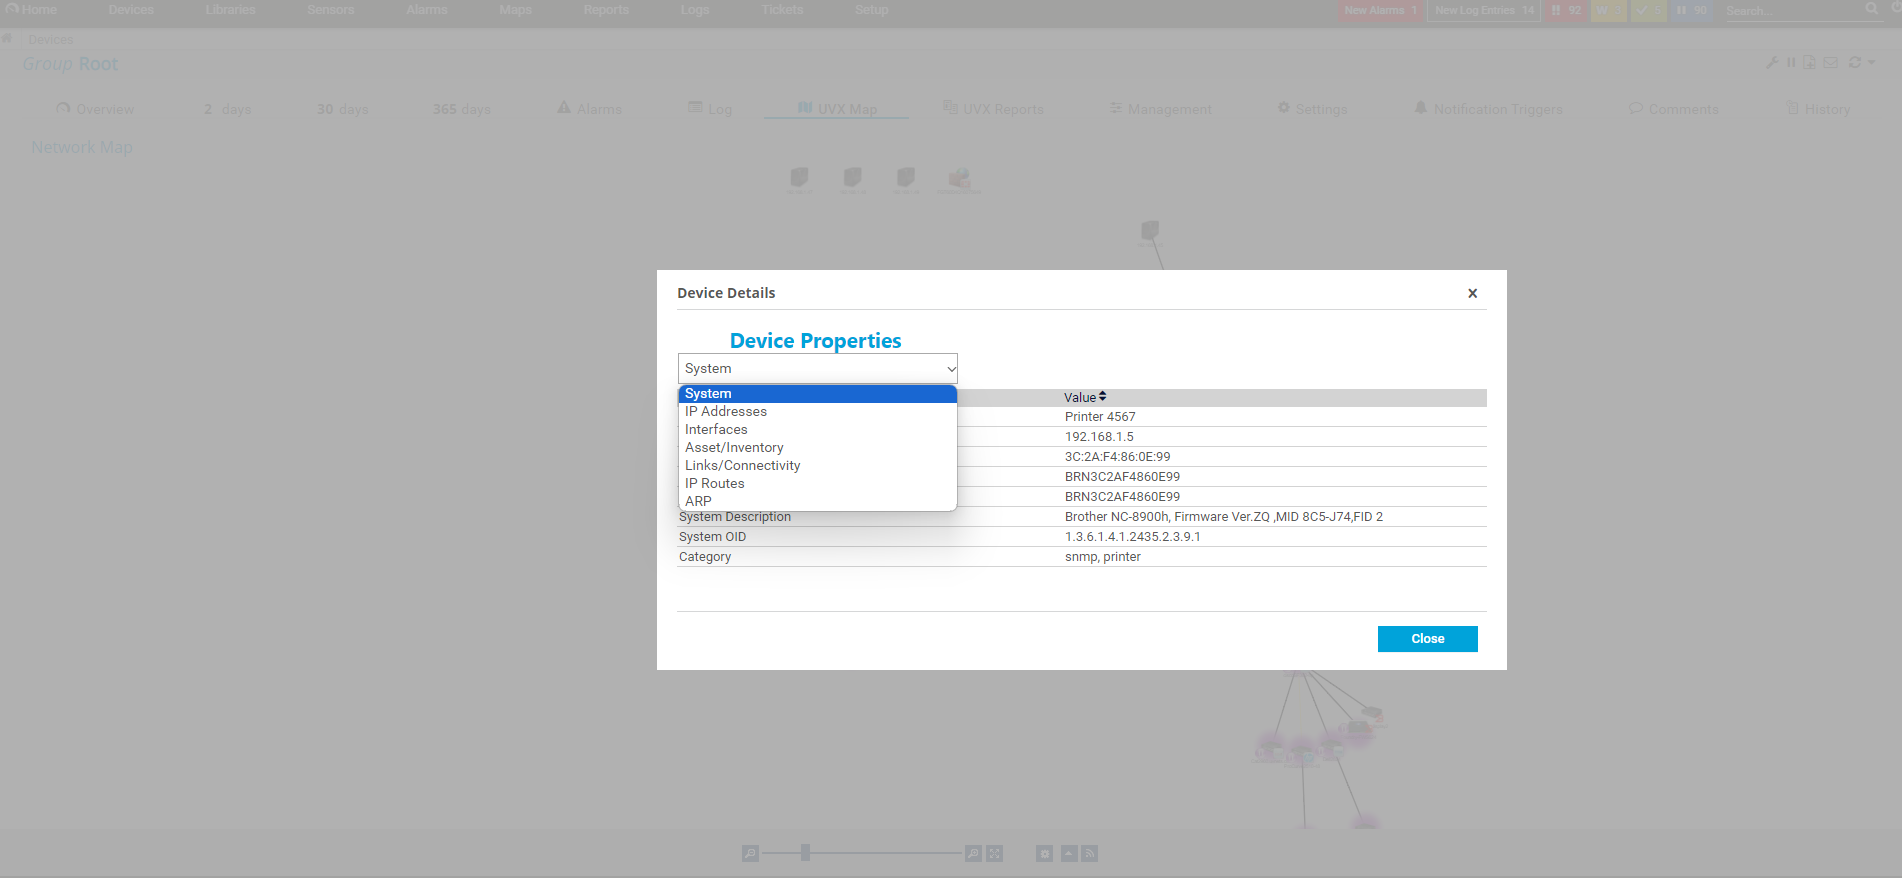Click the New Alarms 1 button
Image resolution: width=1902 pixels, height=878 pixels.
(1380, 10)
